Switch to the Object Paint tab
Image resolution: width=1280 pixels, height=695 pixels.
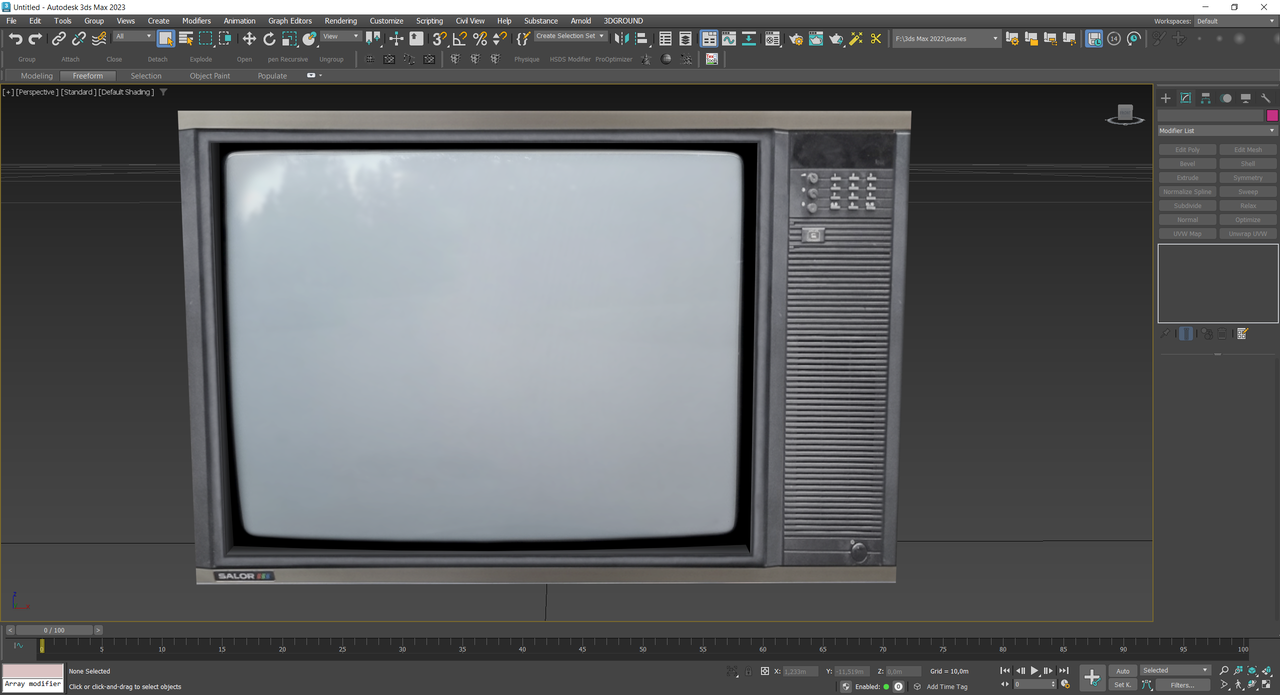[x=210, y=76]
